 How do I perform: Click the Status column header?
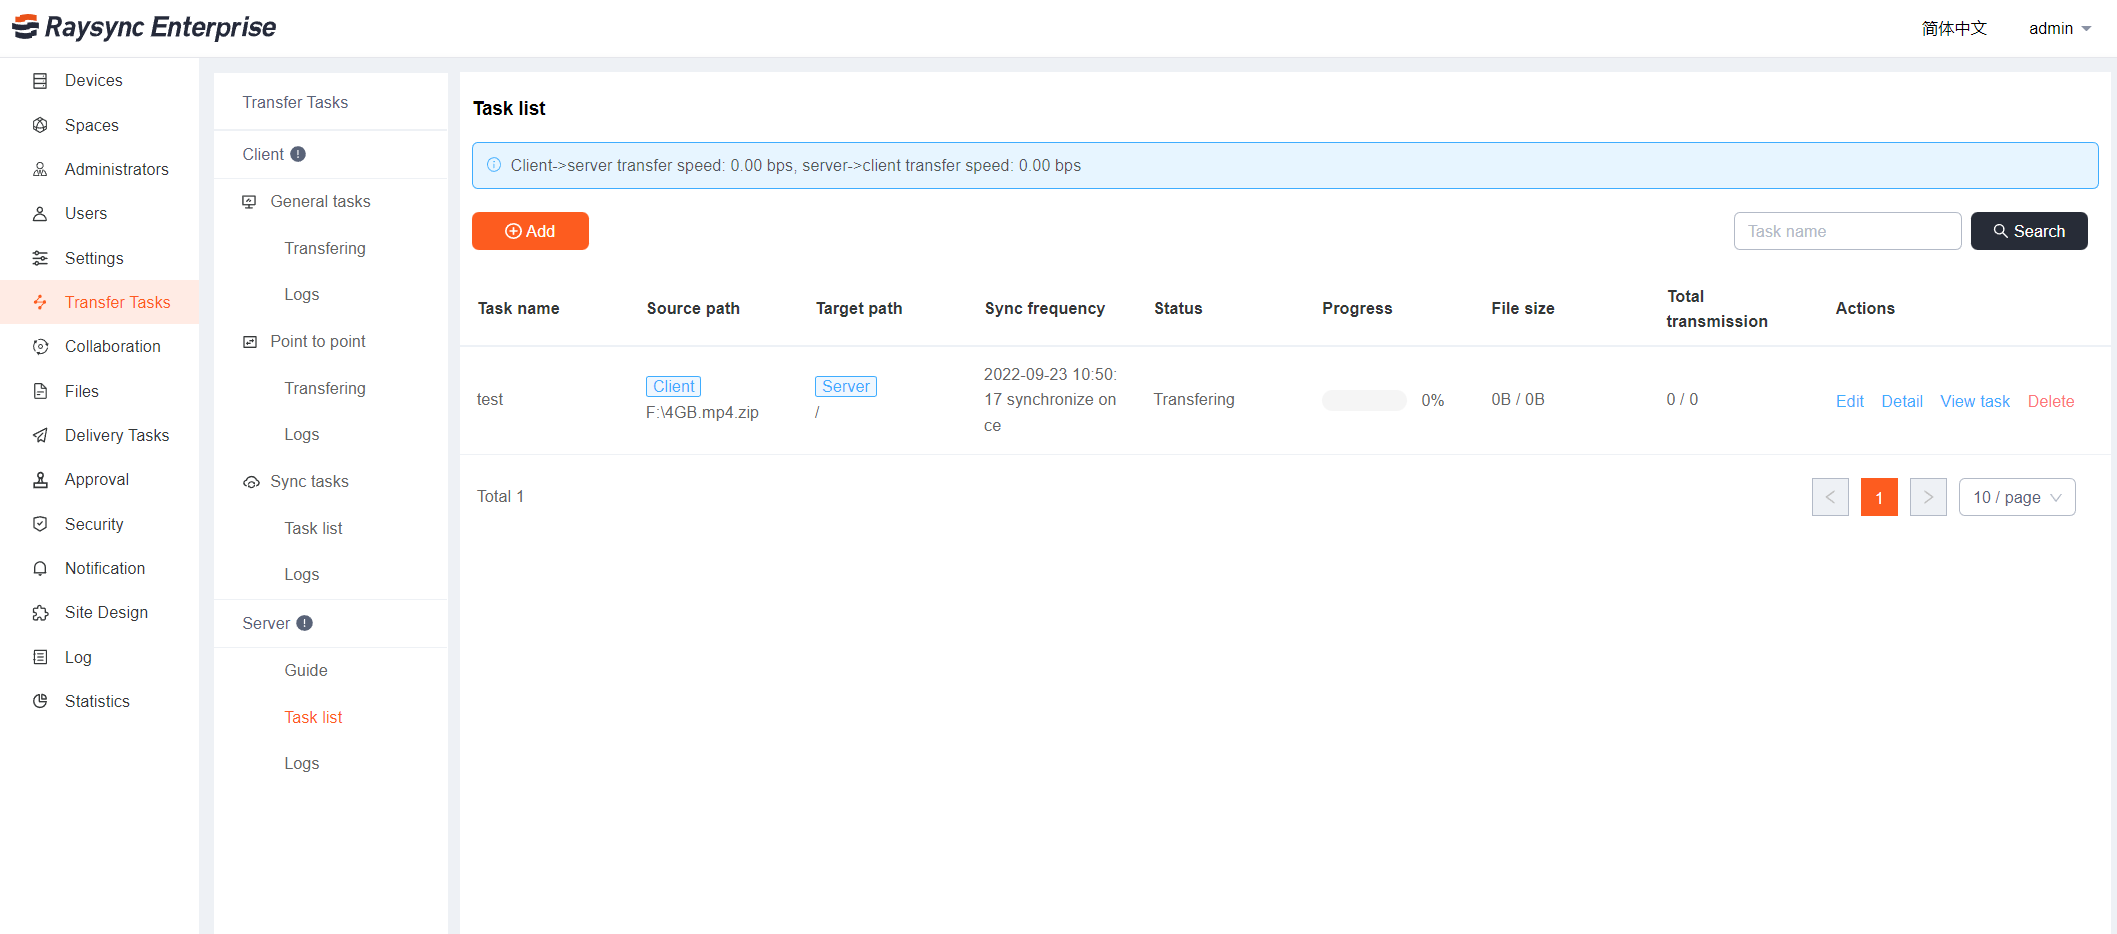(x=1178, y=308)
